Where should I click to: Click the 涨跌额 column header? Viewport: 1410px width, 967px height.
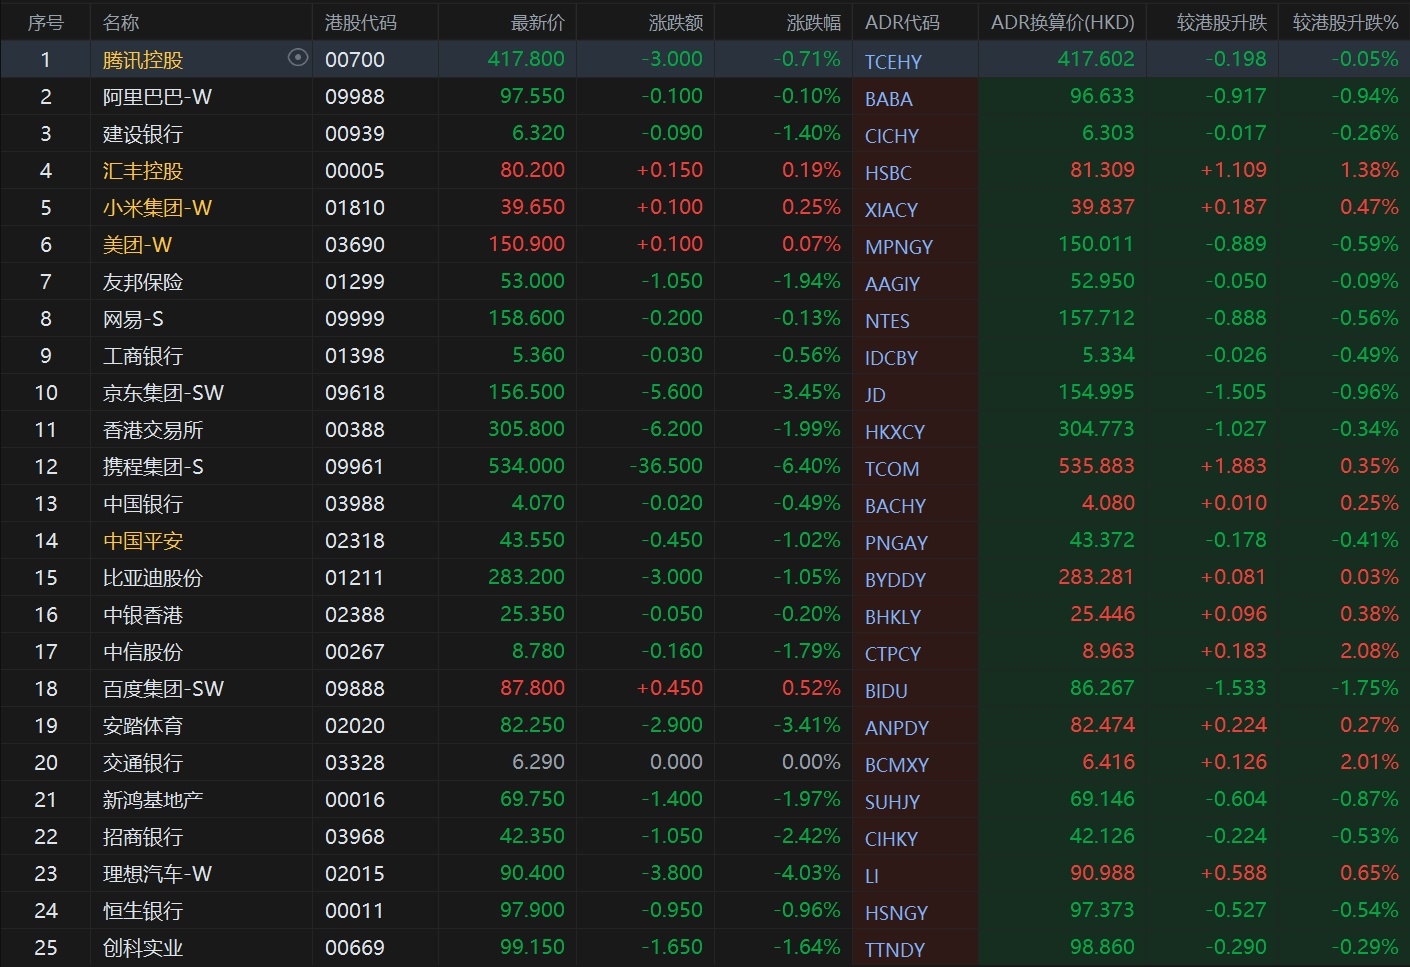(x=675, y=22)
